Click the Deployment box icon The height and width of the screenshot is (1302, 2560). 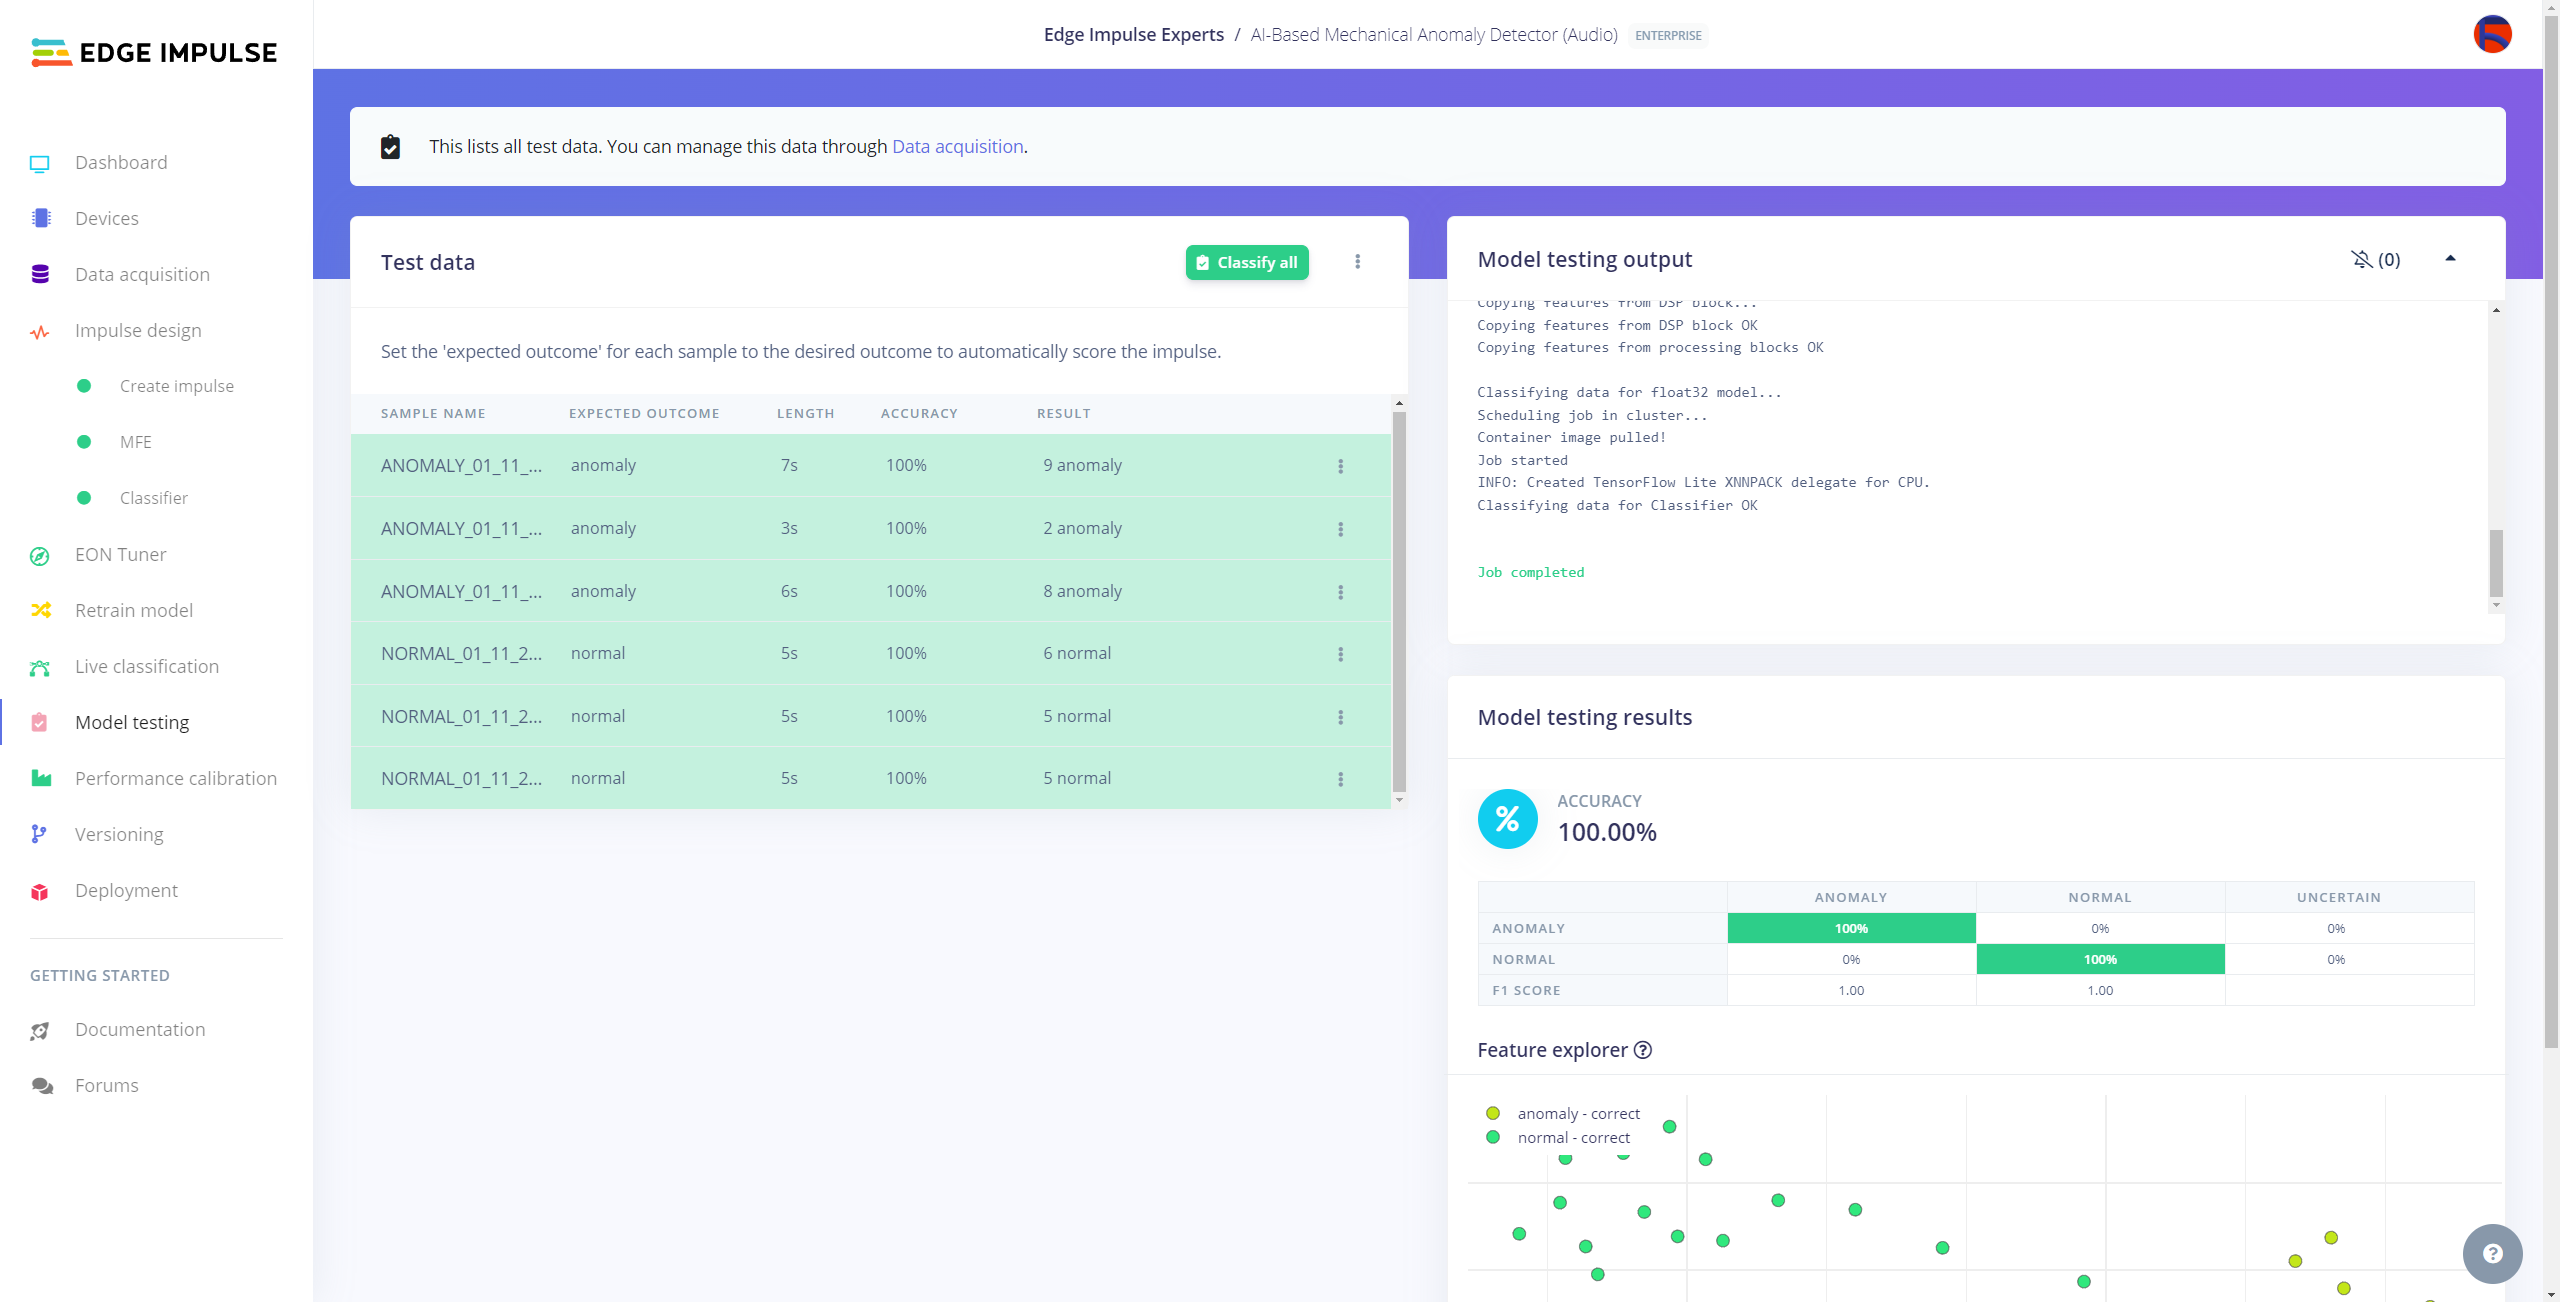tap(40, 891)
